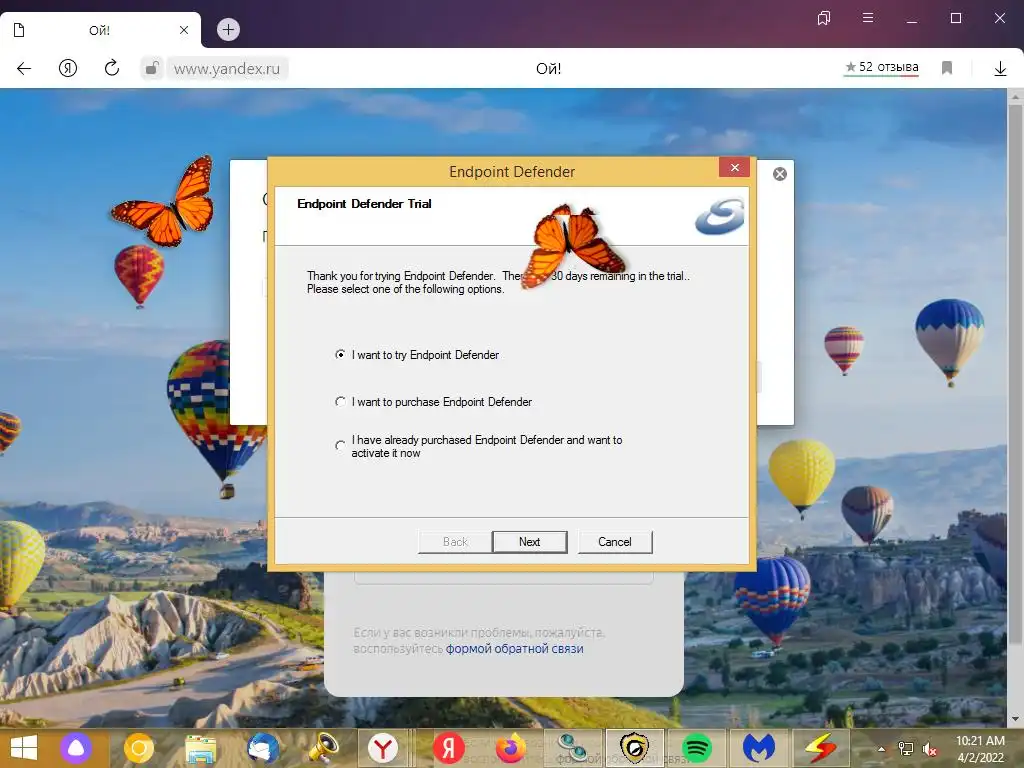Open Yandex Browser white Y taskbar icon

tap(383, 748)
